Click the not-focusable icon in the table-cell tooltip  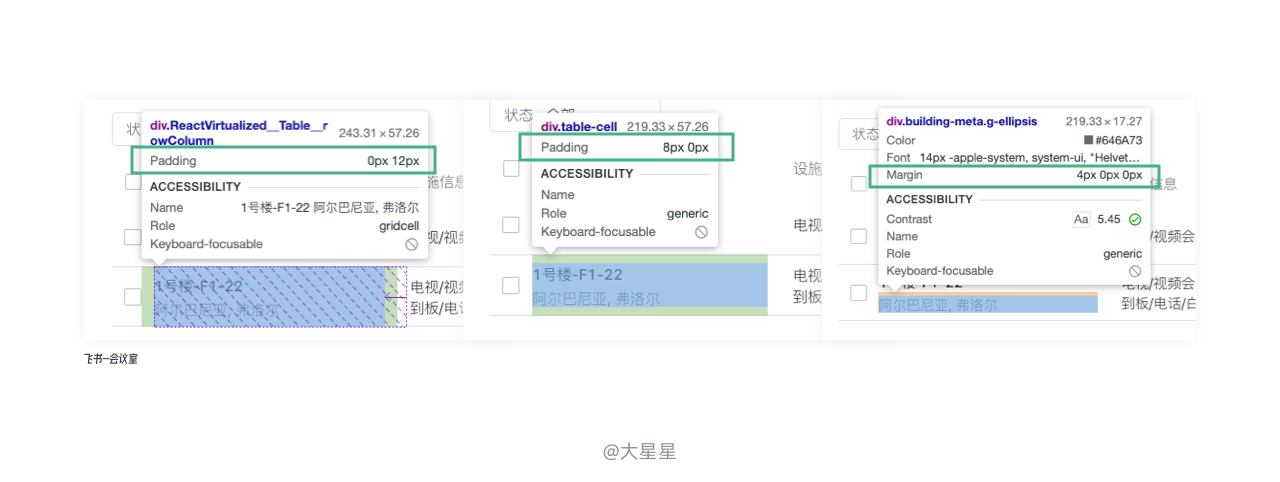(701, 232)
